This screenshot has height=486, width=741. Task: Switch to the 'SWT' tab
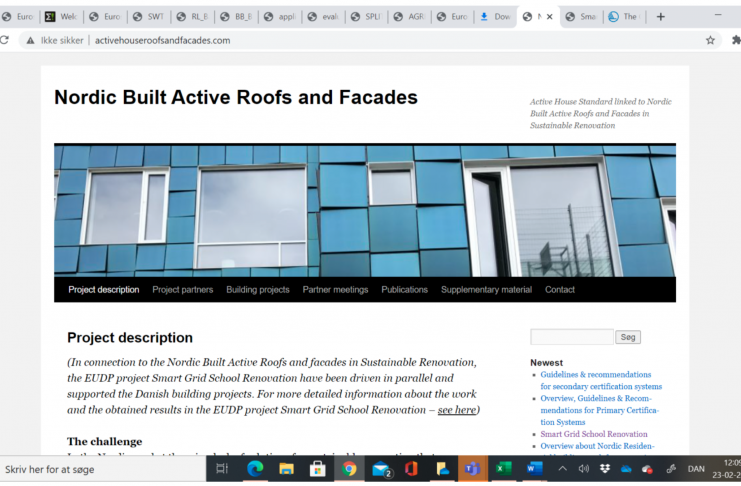[x=148, y=17]
